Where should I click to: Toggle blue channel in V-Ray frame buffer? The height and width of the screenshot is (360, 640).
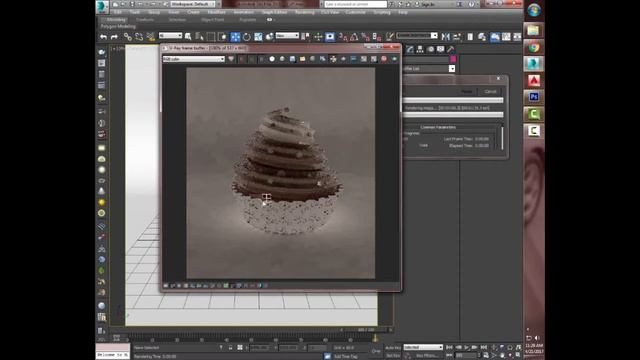(262, 59)
